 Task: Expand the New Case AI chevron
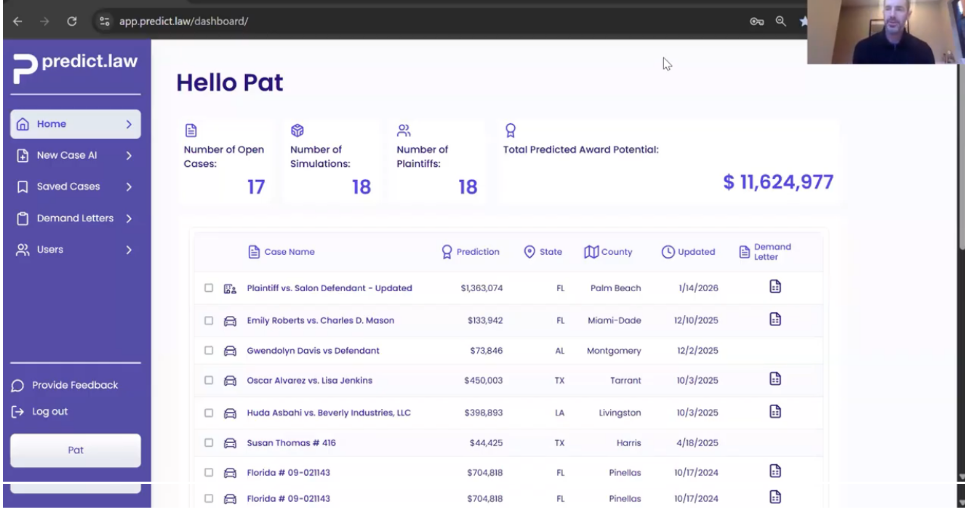point(129,156)
